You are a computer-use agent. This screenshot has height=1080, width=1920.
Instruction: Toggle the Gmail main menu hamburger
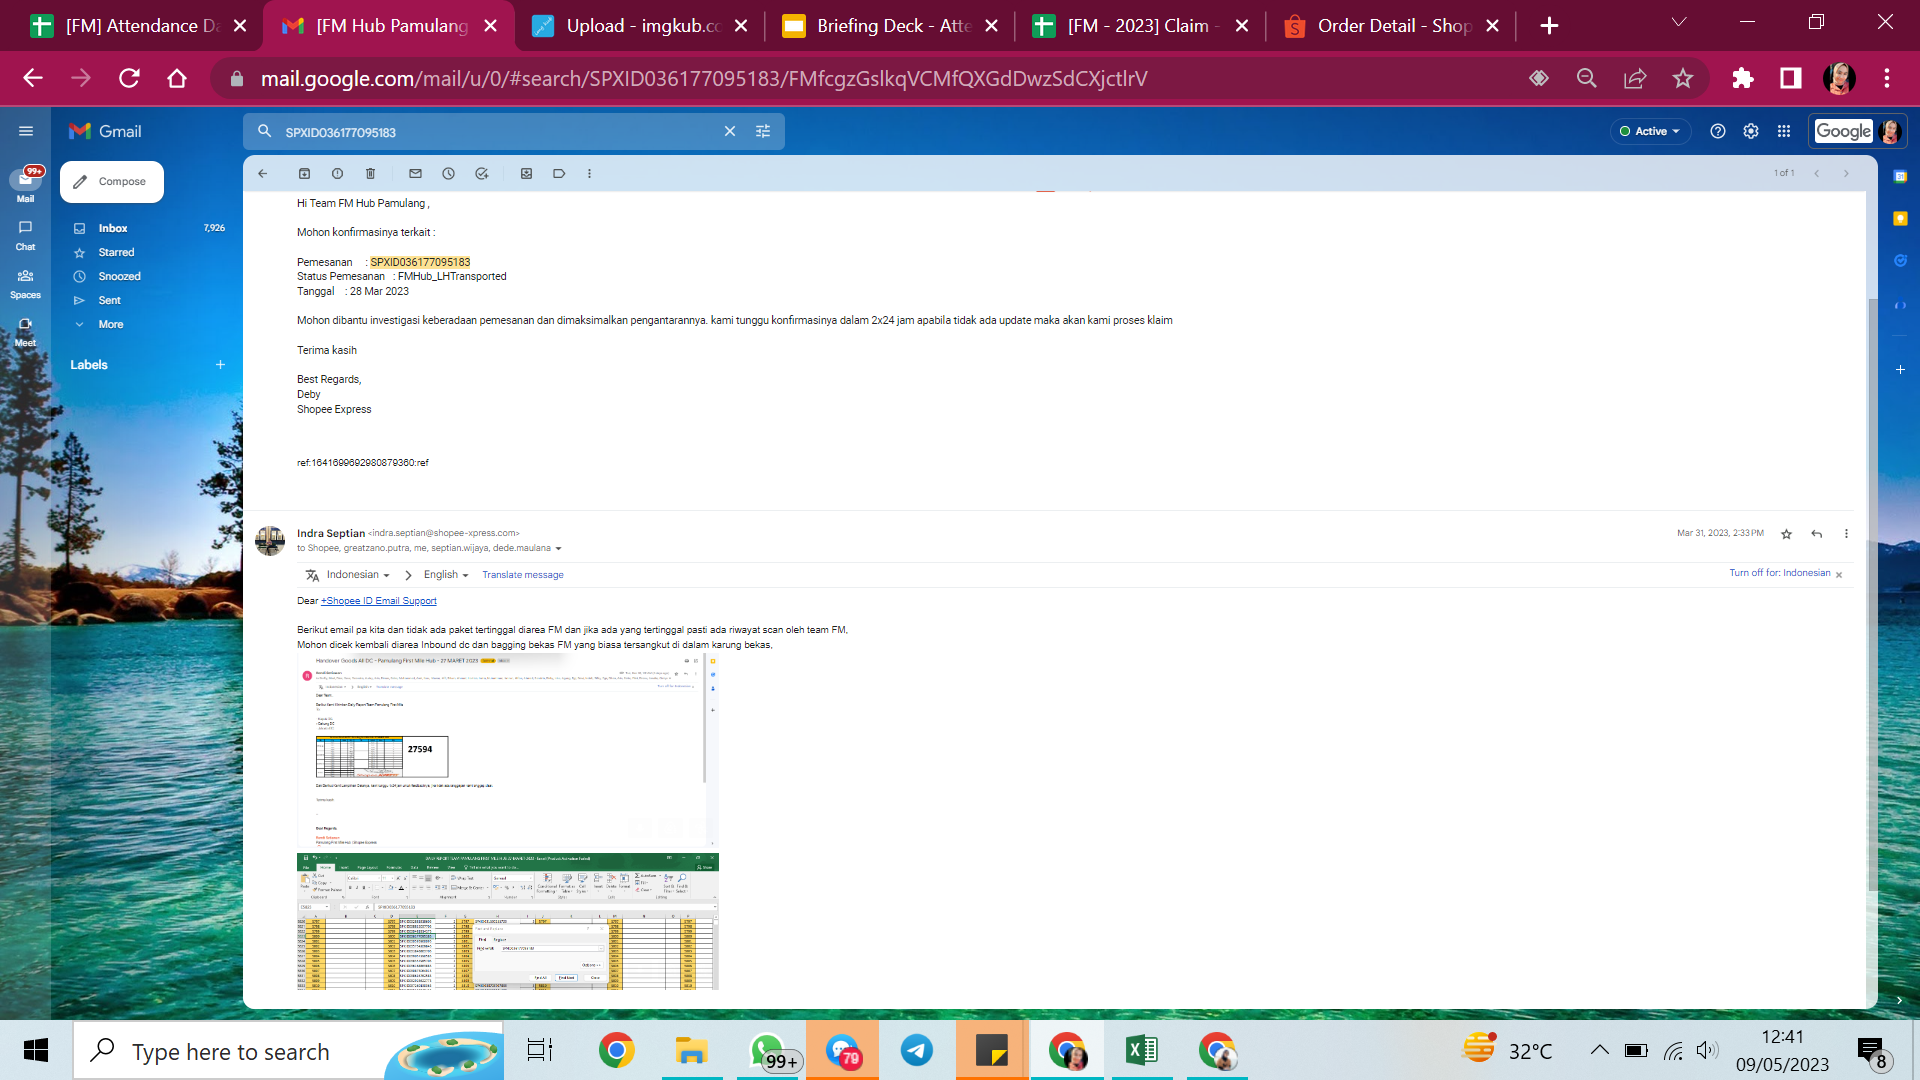[26, 131]
